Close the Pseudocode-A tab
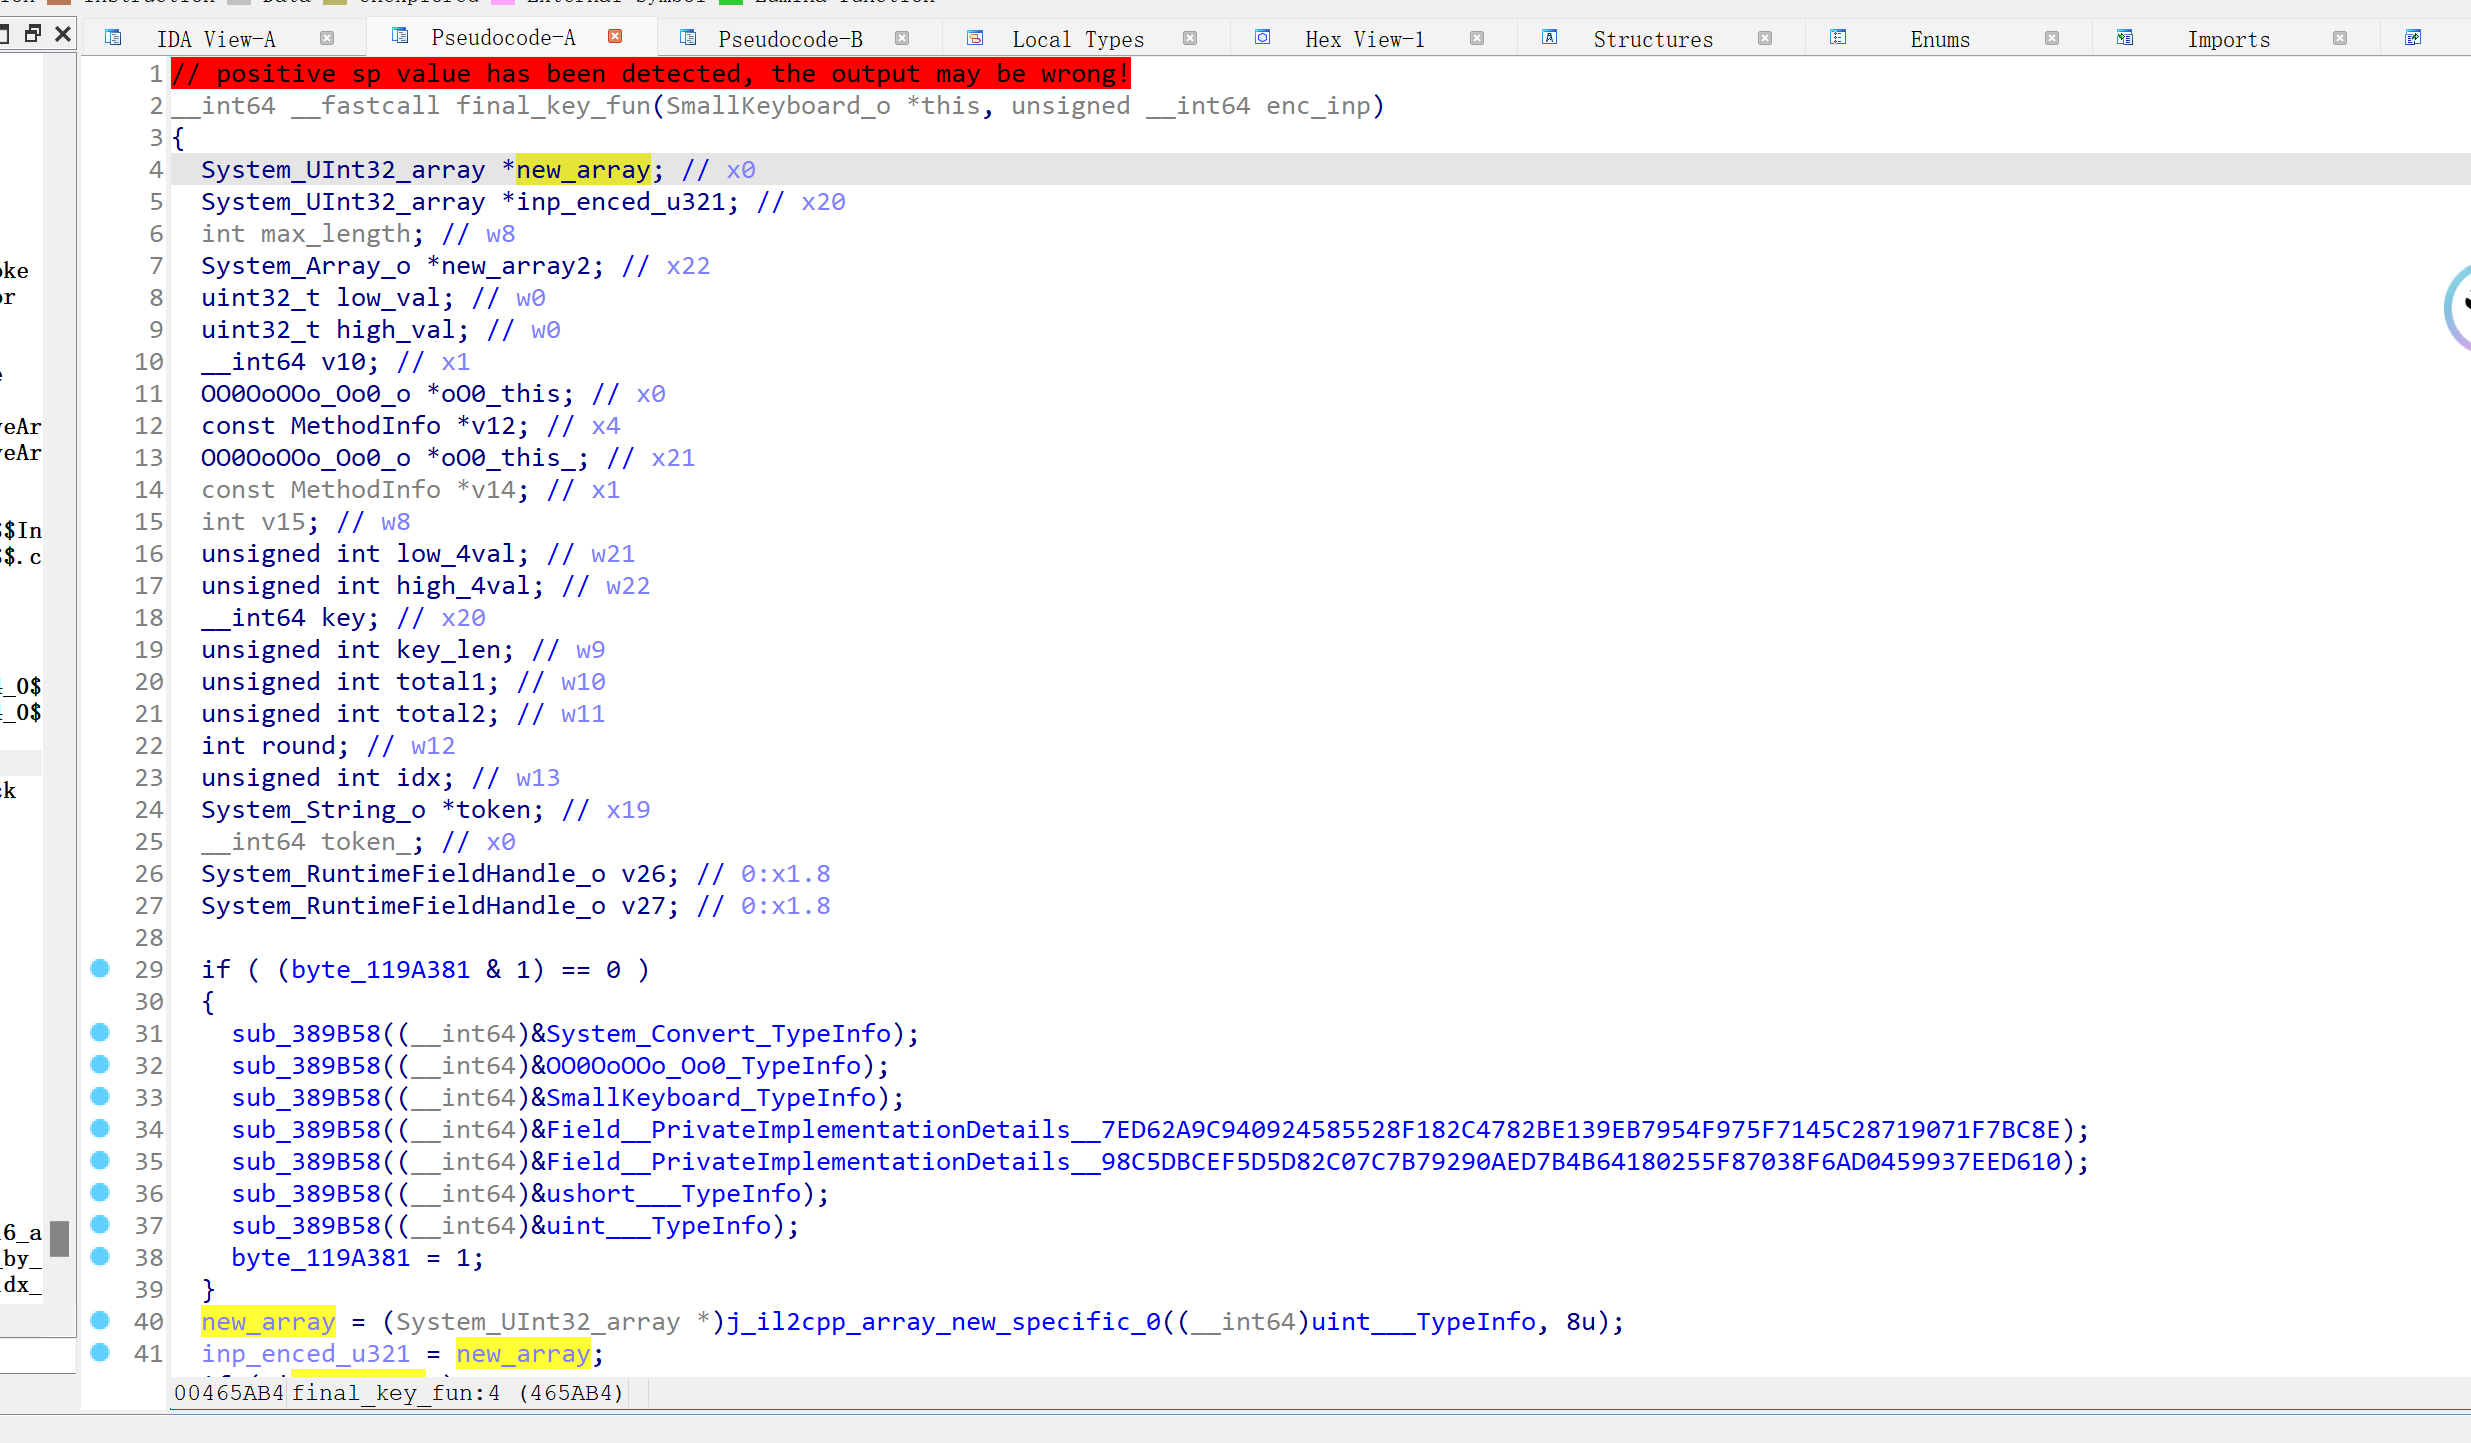This screenshot has width=2471, height=1443. pos(616,37)
